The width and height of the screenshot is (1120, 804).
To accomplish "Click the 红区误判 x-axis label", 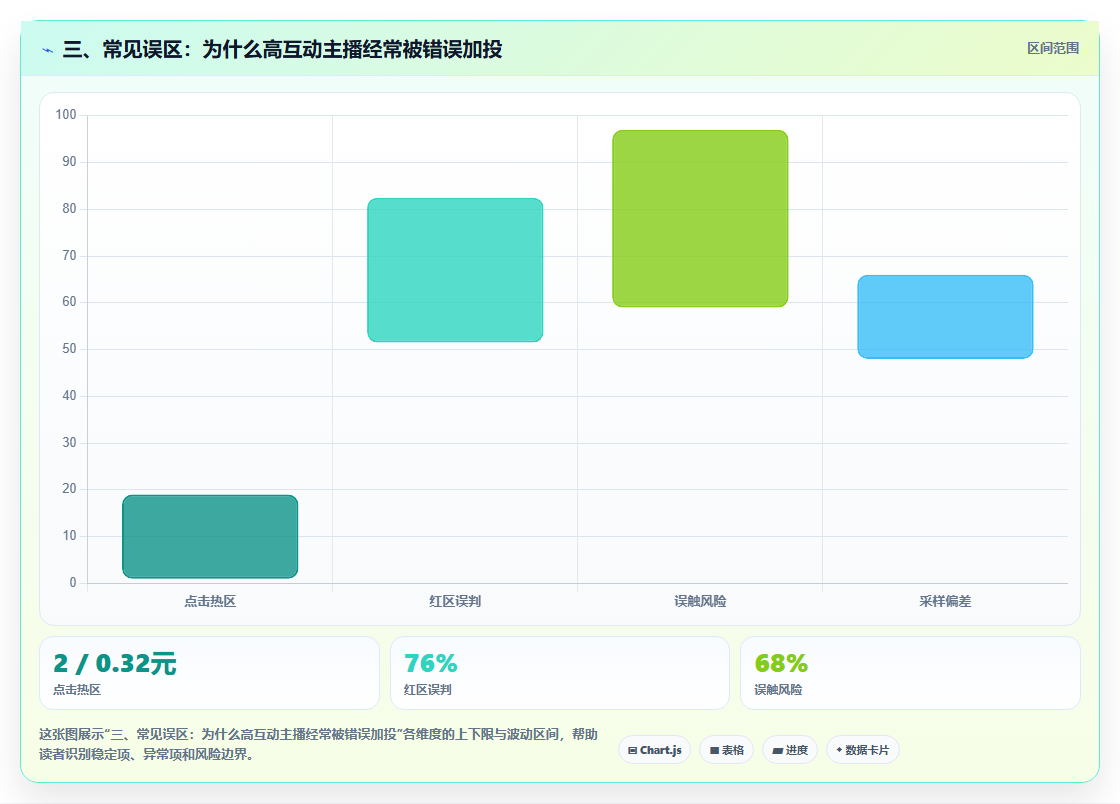I will click(455, 601).
